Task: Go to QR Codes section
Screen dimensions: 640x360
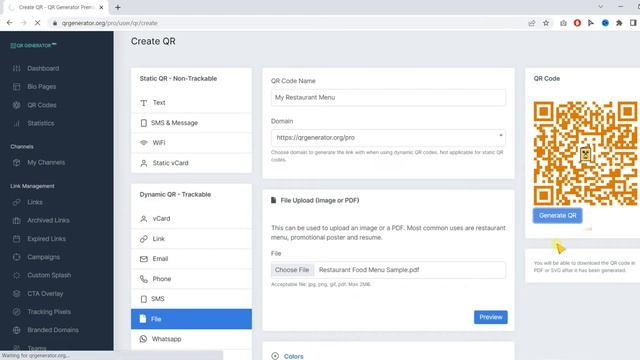Action: (x=42, y=105)
